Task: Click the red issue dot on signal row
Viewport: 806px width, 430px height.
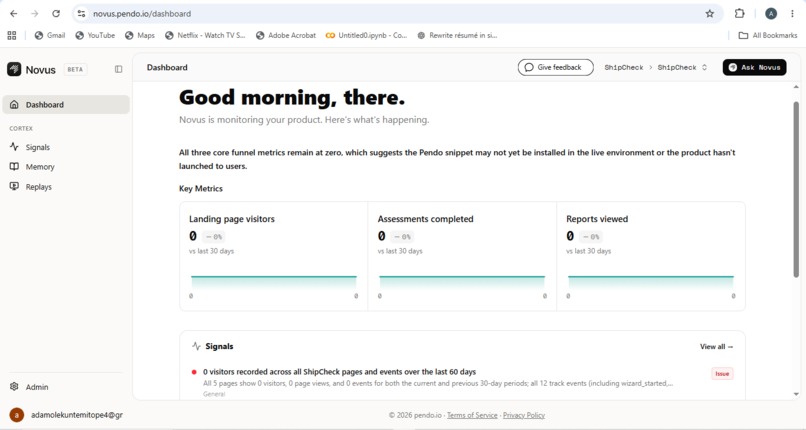Action: pos(194,372)
